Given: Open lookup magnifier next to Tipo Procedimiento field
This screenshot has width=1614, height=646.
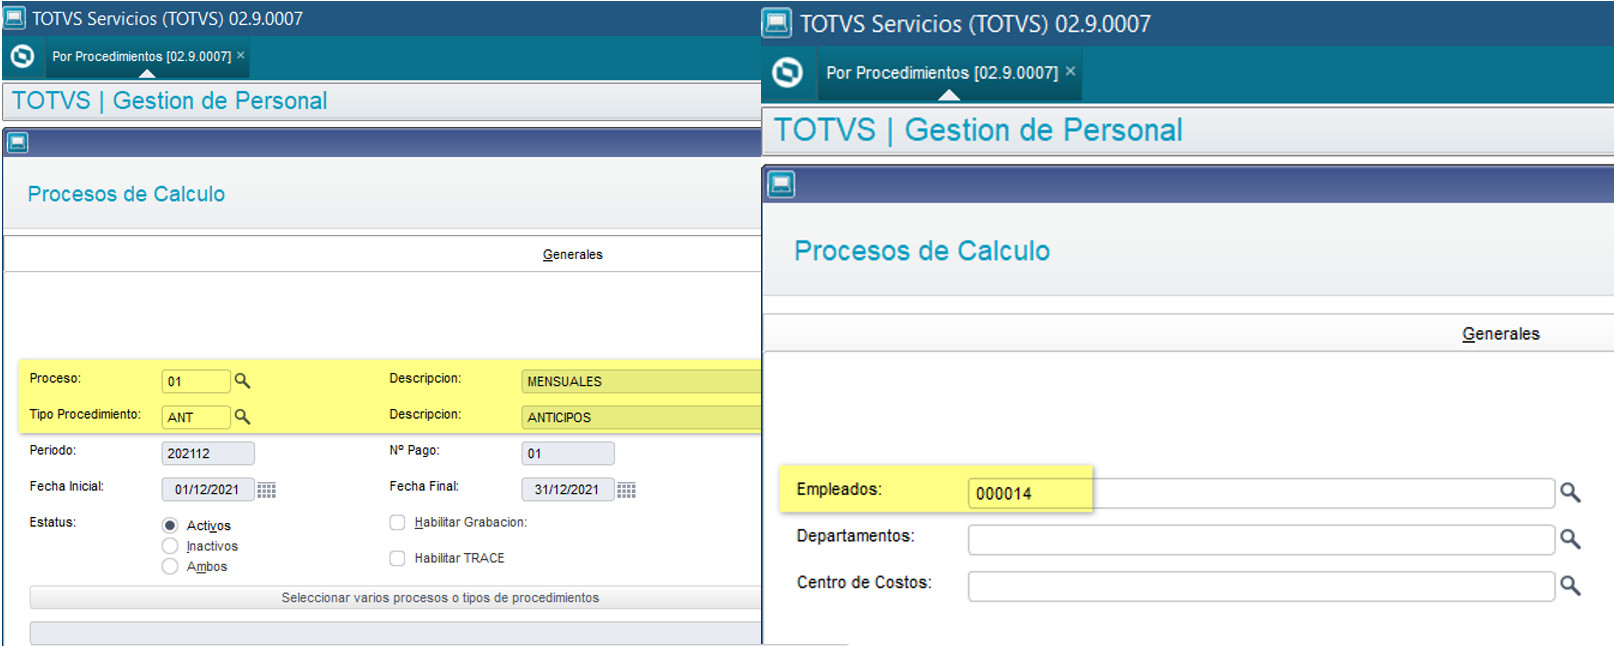Looking at the screenshot, I should point(242,417).
